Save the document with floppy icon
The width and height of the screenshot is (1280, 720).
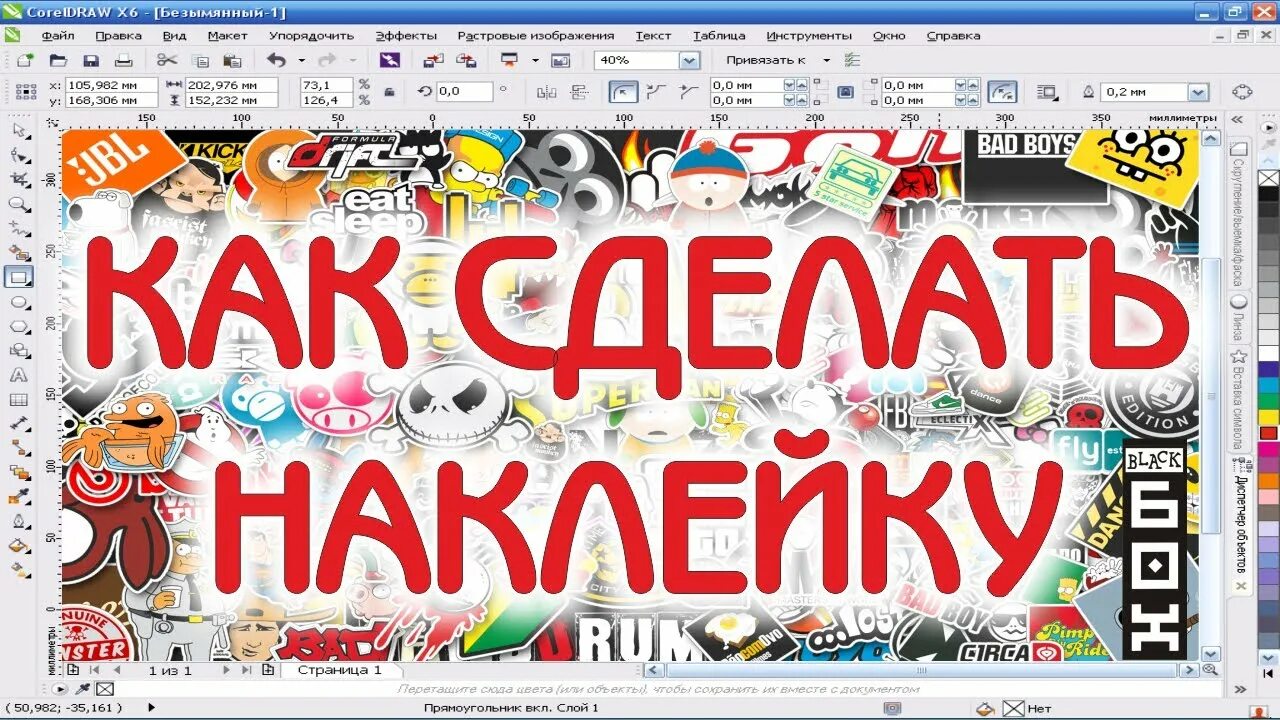click(91, 60)
